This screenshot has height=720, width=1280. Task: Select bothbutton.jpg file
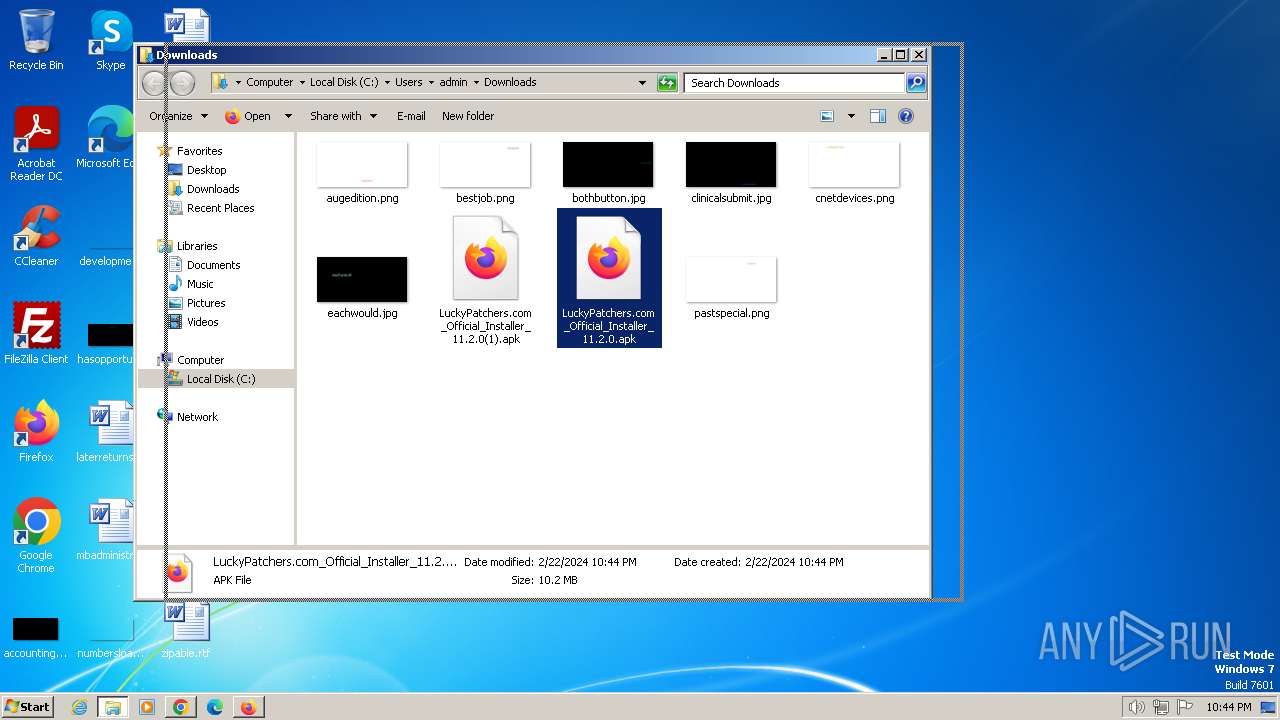coord(608,173)
